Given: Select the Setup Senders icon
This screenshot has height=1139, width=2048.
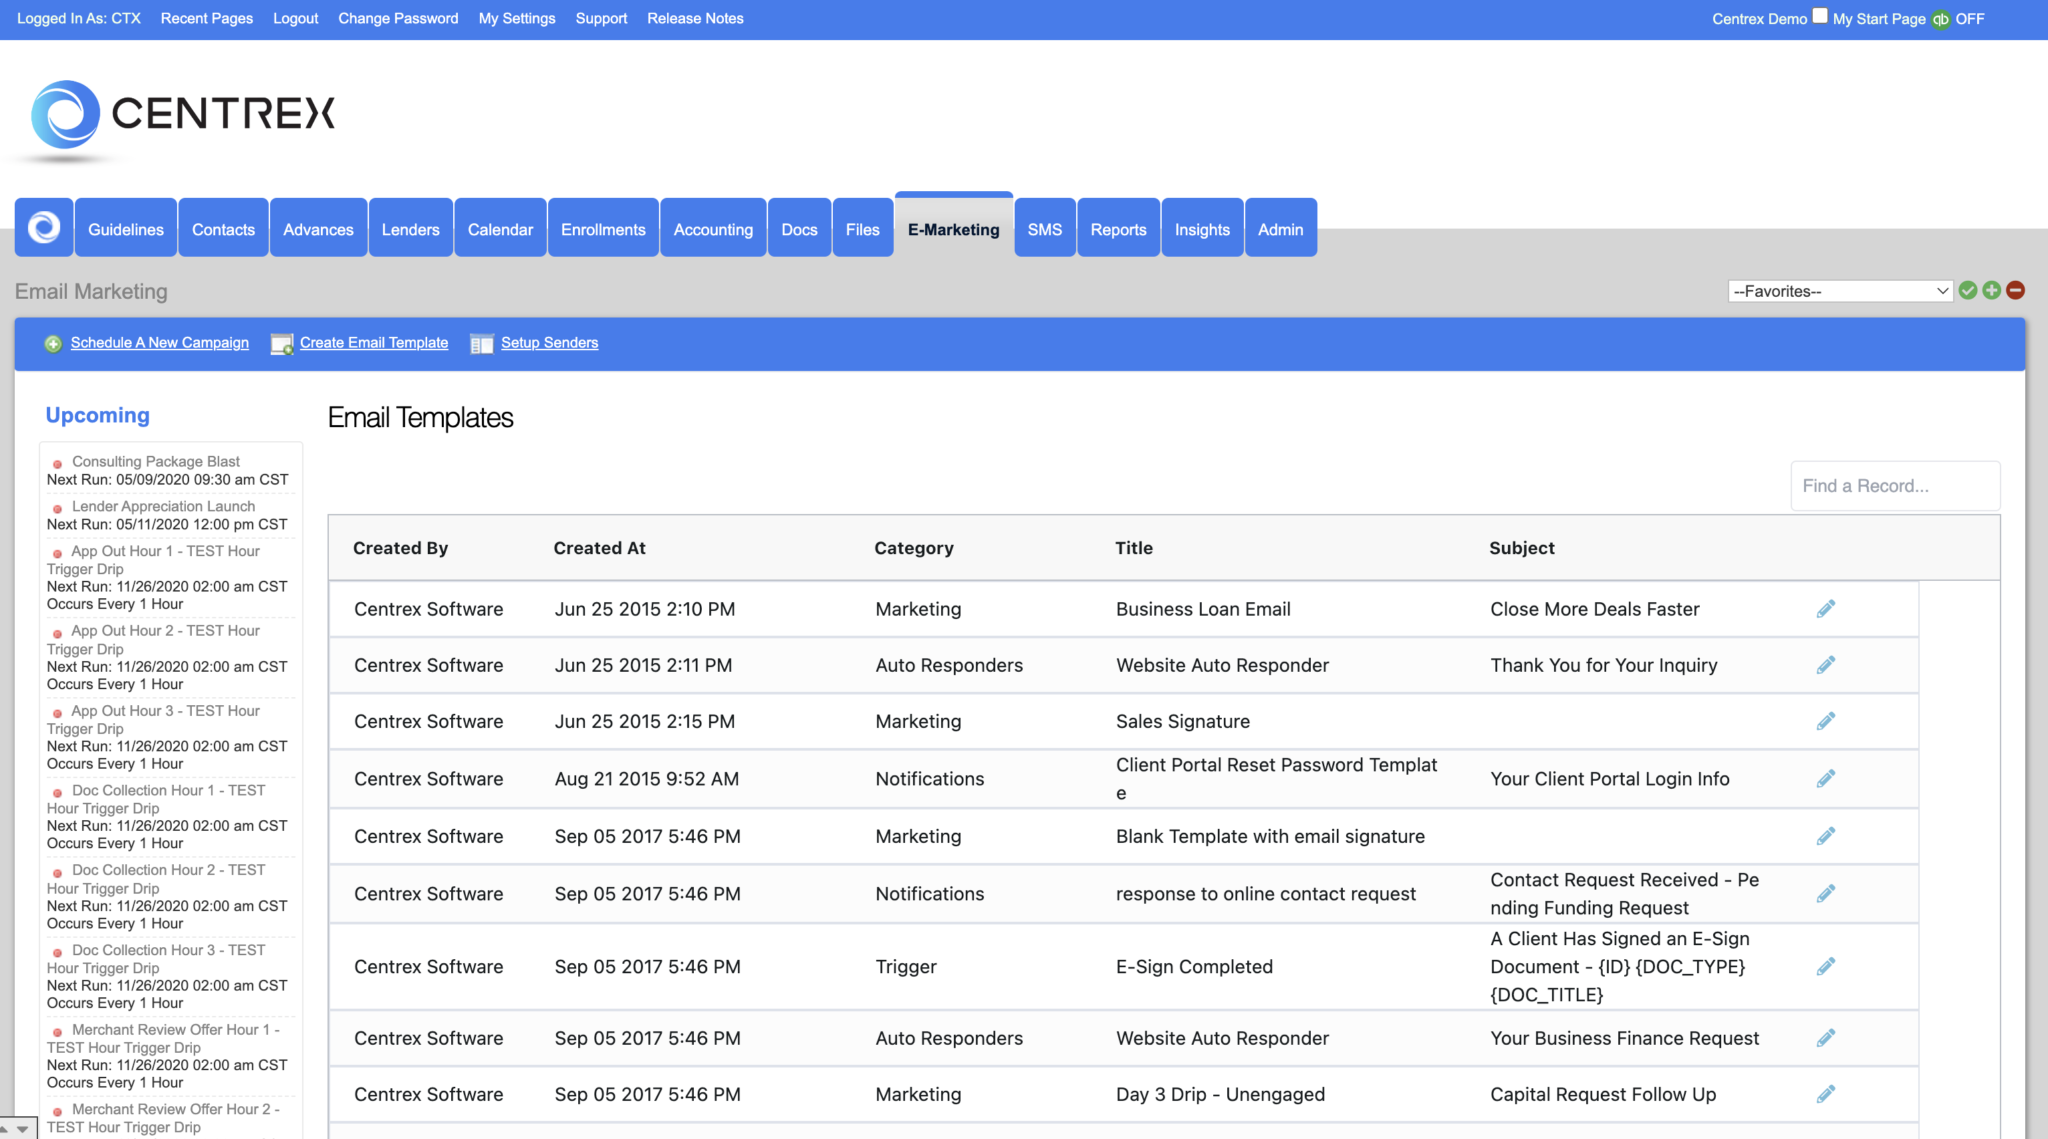Looking at the screenshot, I should point(482,343).
